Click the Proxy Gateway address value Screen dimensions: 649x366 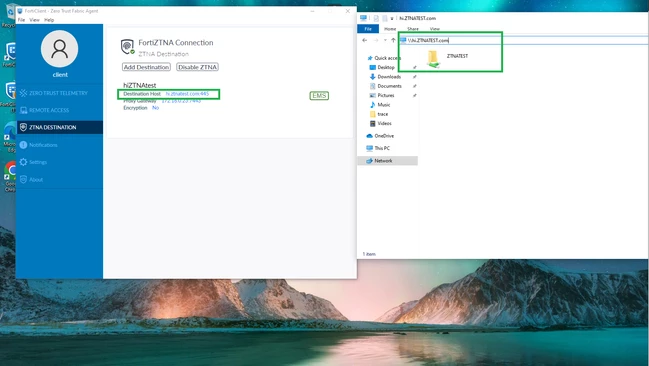181,101
